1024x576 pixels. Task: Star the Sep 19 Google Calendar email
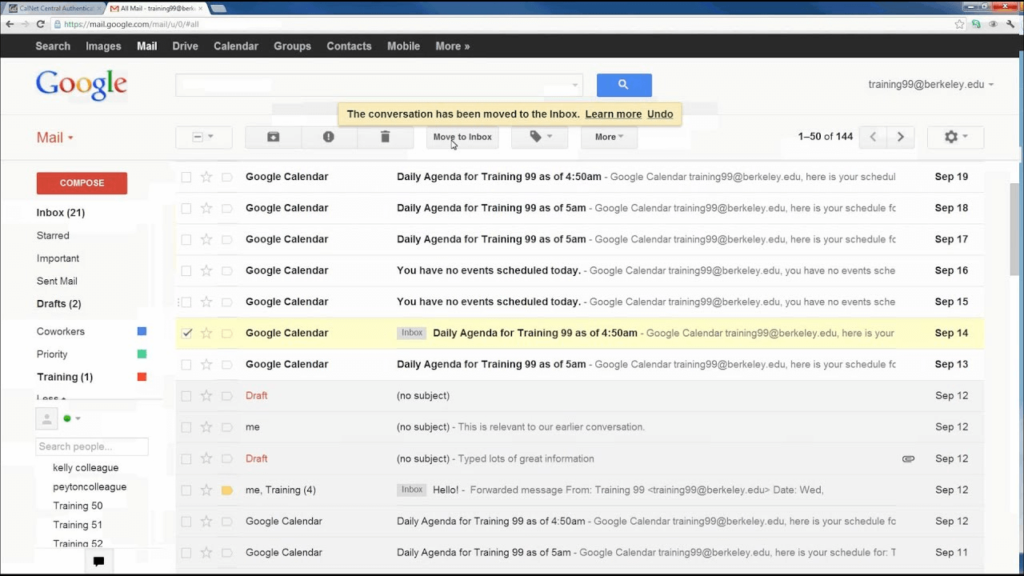[207, 177]
